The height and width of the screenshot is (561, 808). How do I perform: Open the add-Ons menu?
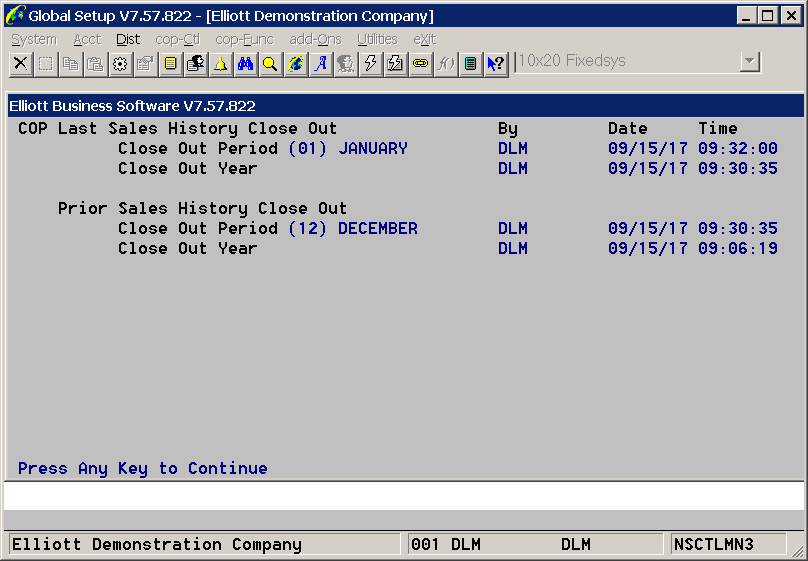click(x=315, y=39)
